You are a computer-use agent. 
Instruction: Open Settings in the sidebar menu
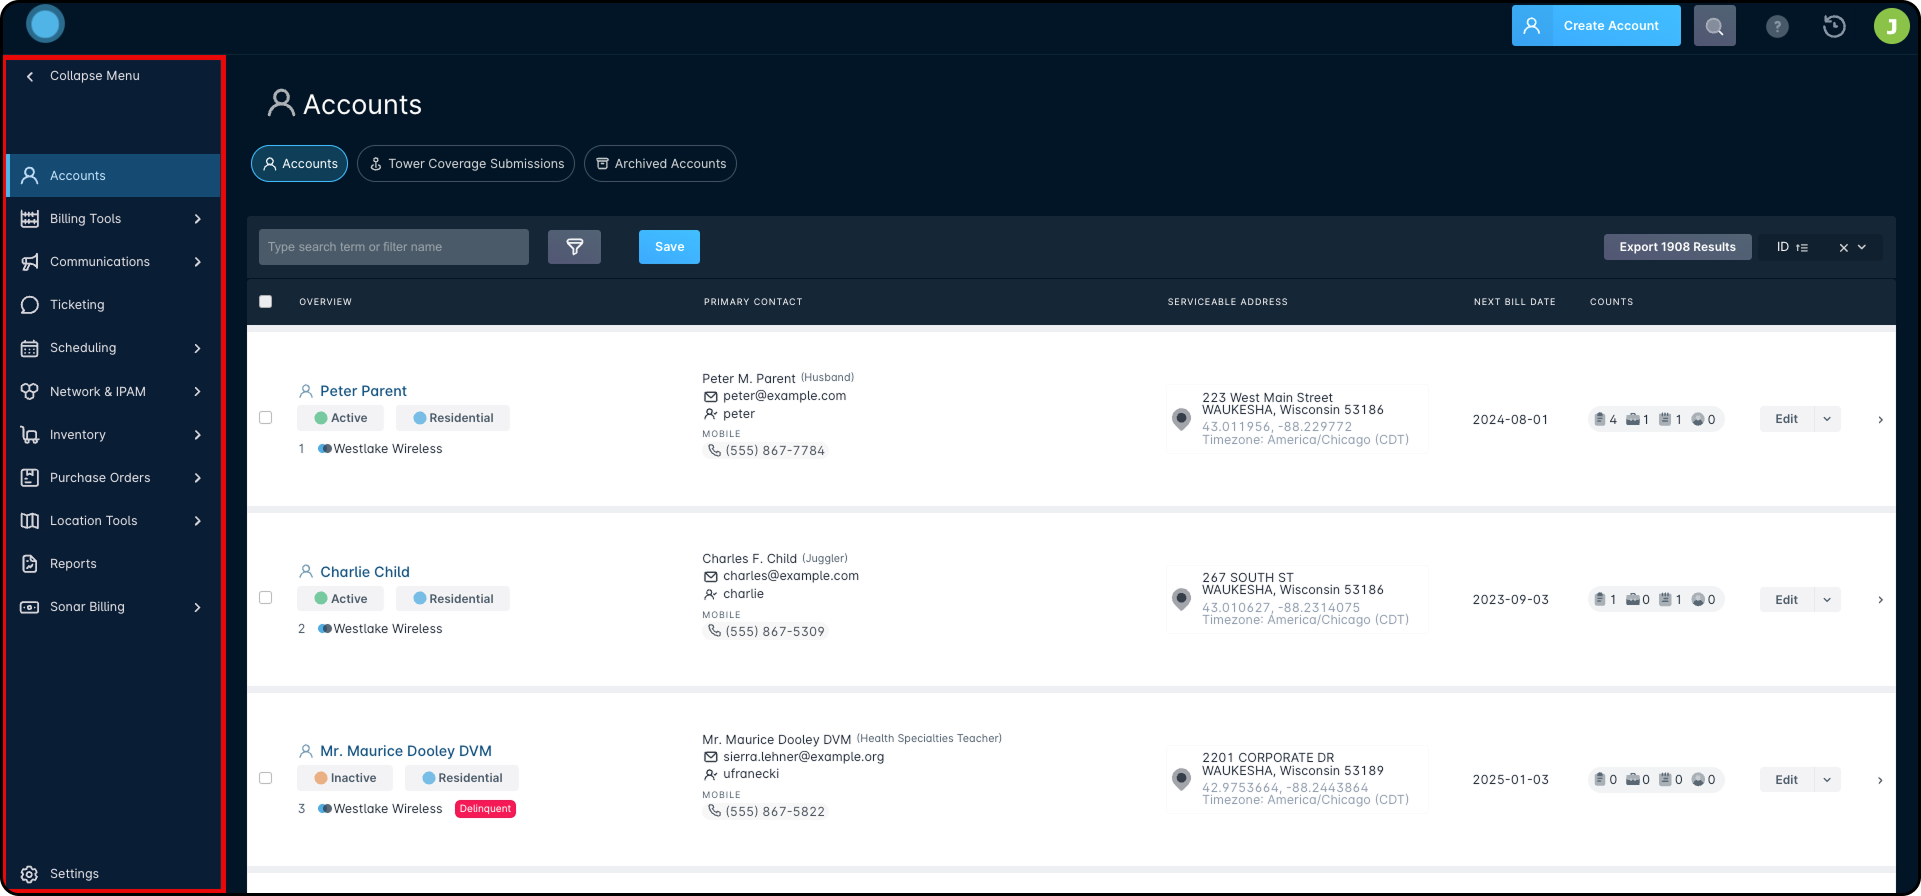[x=112, y=874]
